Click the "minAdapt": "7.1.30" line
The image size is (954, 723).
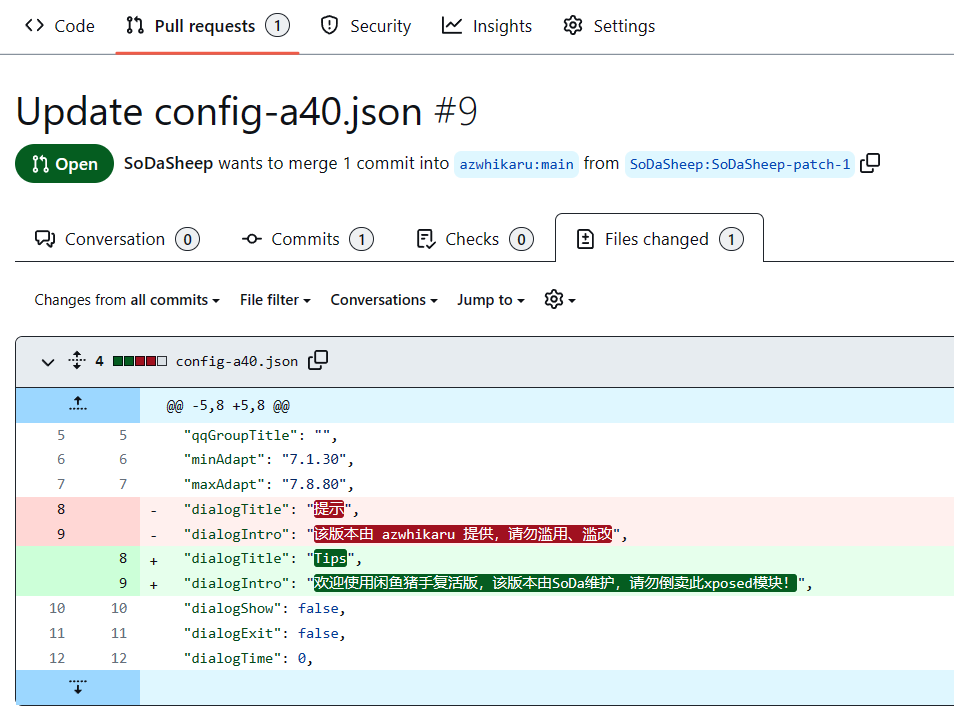[x=547, y=459]
